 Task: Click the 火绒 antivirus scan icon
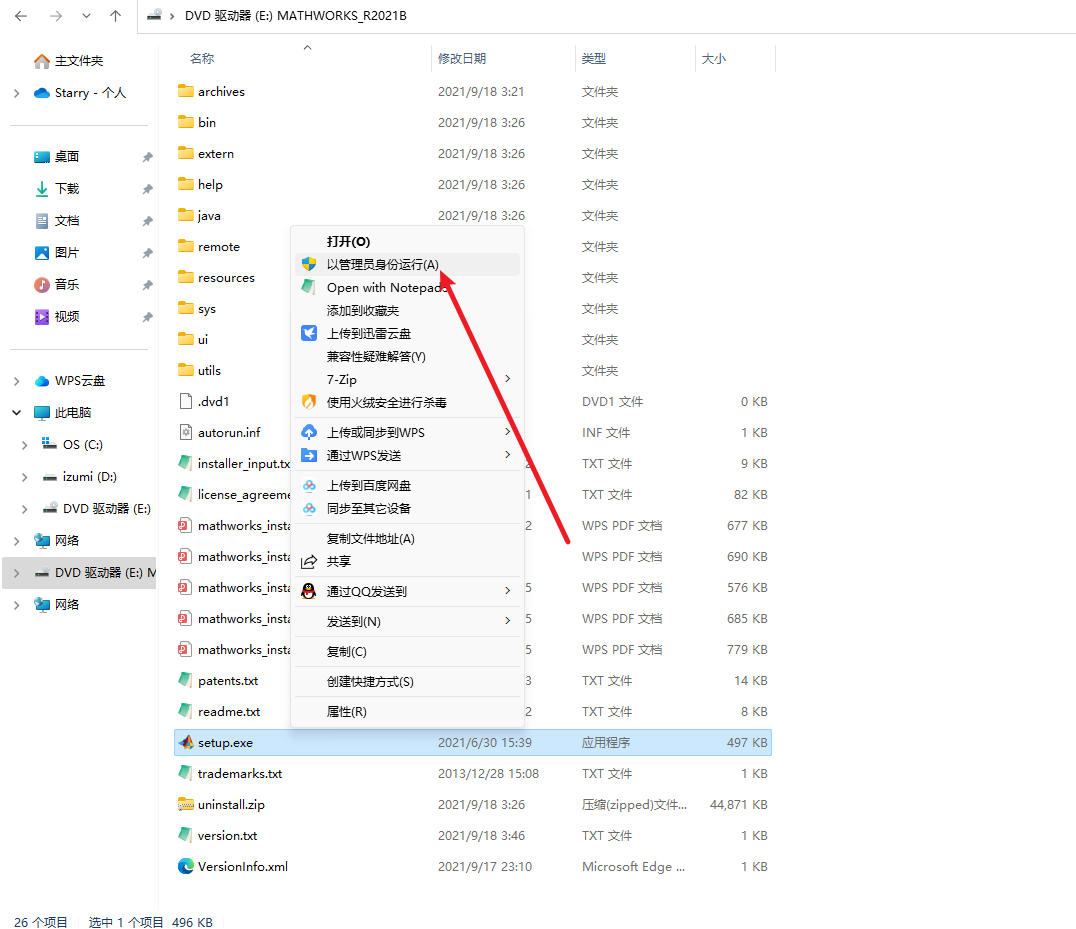click(309, 402)
